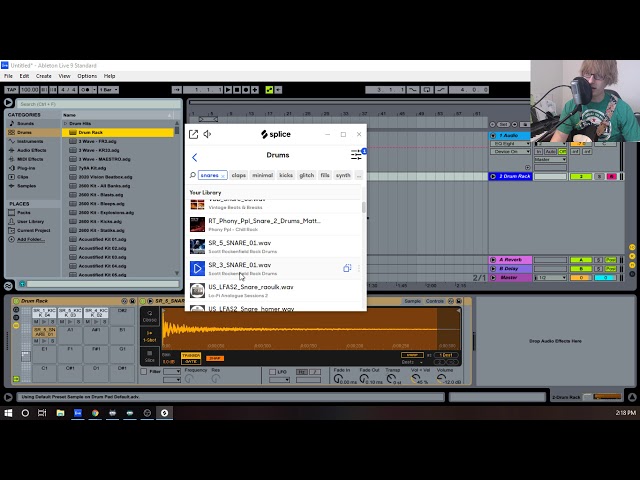The width and height of the screenshot is (640, 480).
Task: Open Packs under Places
Action: point(23,213)
